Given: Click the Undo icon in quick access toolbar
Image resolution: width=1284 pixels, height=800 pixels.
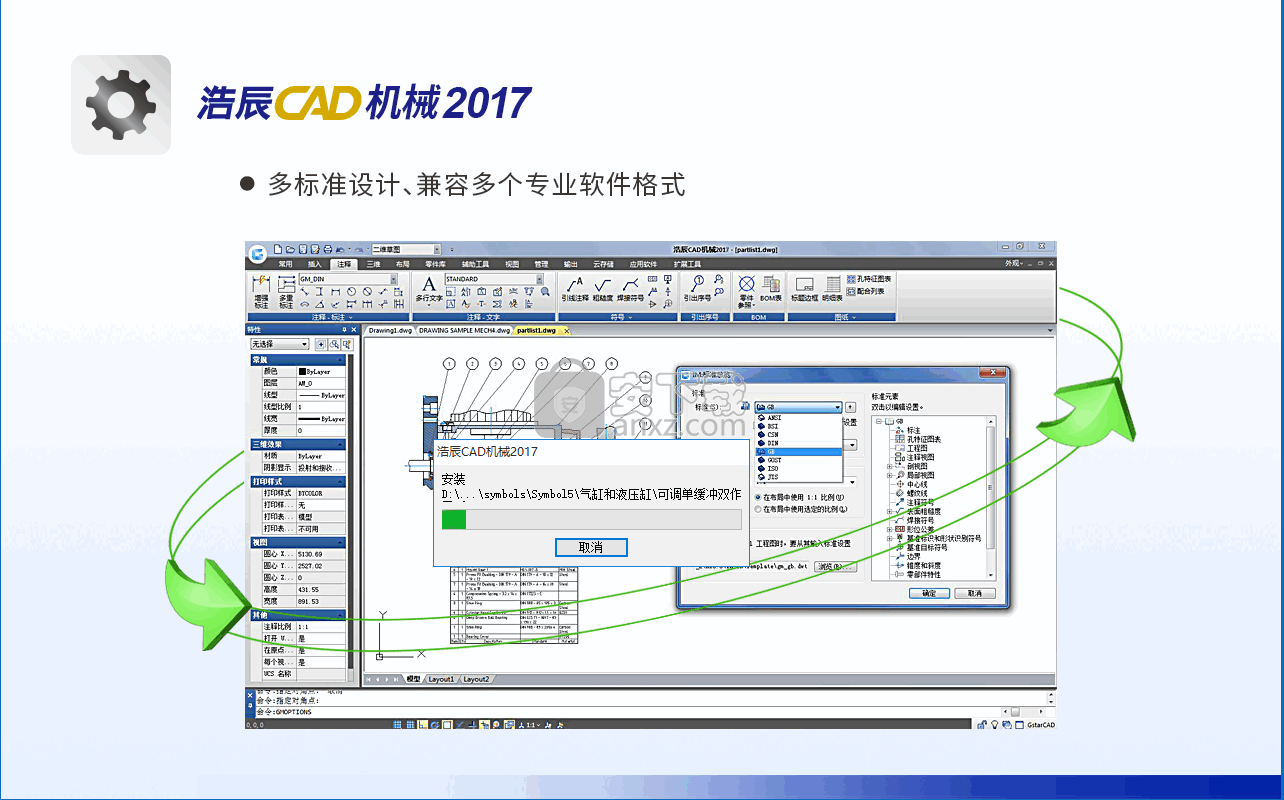Looking at the screenshot, I should 341,248.
